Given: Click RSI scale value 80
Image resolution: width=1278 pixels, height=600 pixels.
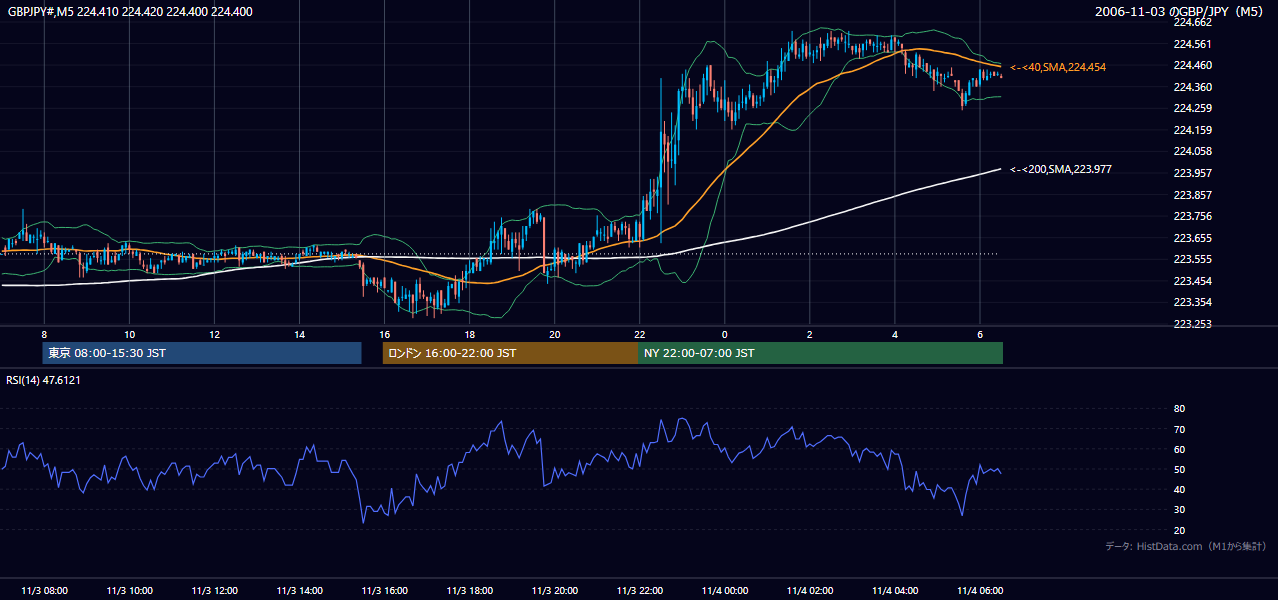Looking at the screenshot, I should [x=1179, y=409].
